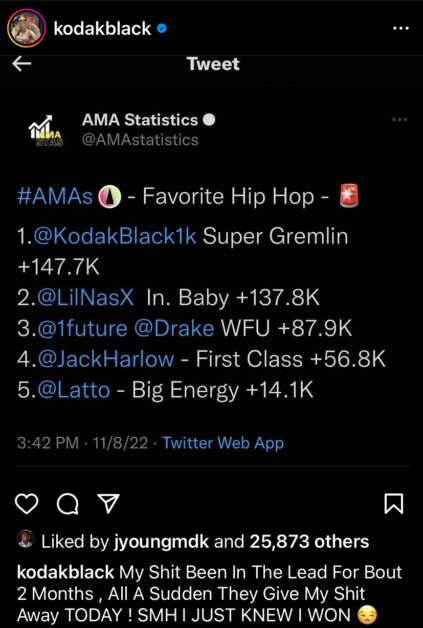Open @JackHarlow mention
Screen dimensions: 423x628
(x=106, y=359)
